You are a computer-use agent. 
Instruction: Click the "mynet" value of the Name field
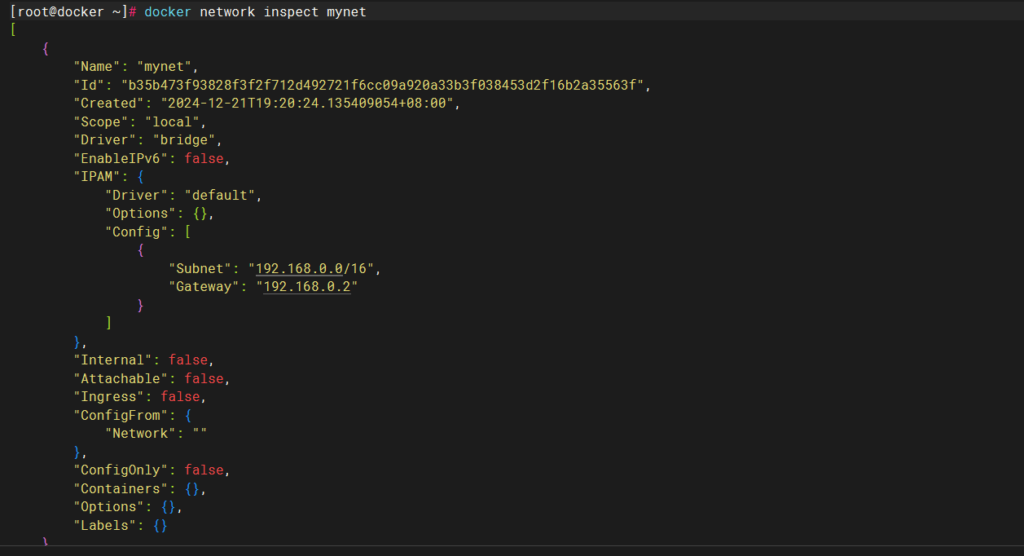pos(172,67)
